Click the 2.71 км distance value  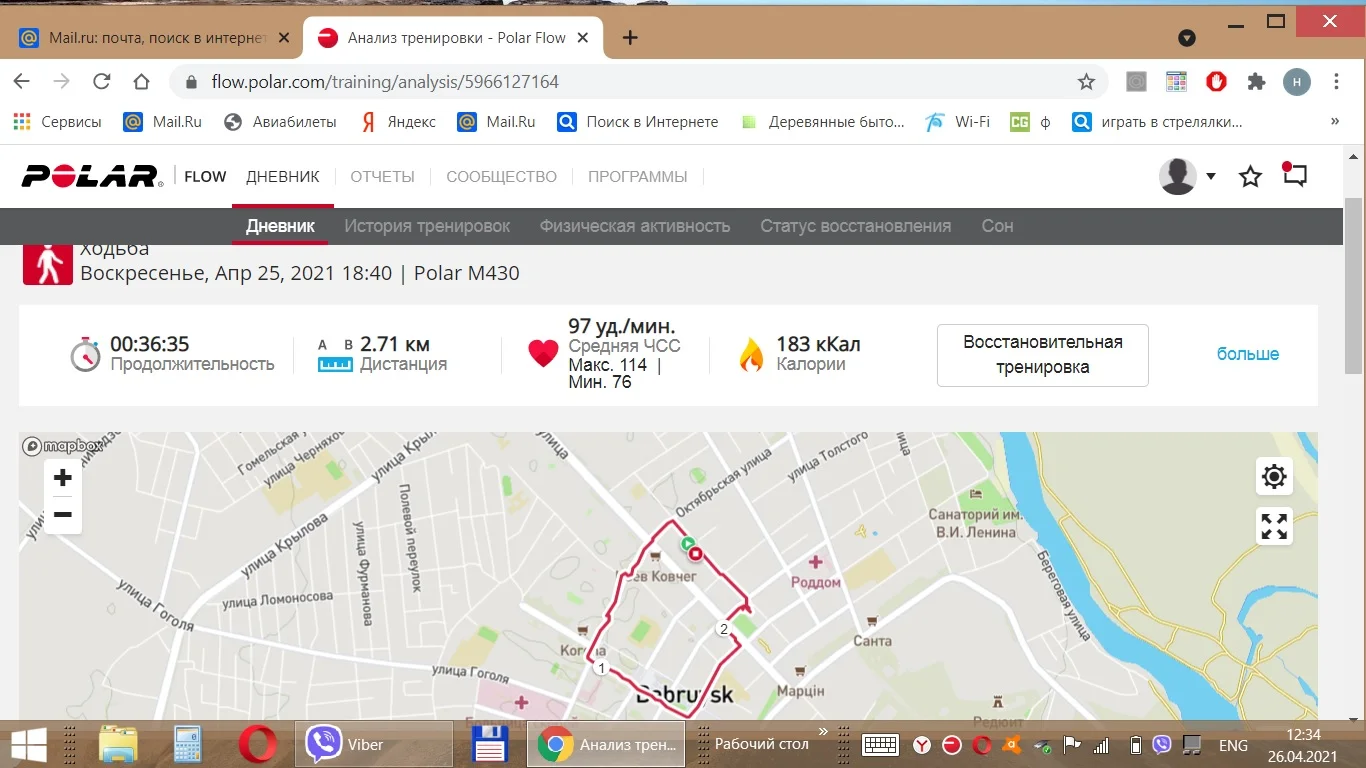coord(395,344)
